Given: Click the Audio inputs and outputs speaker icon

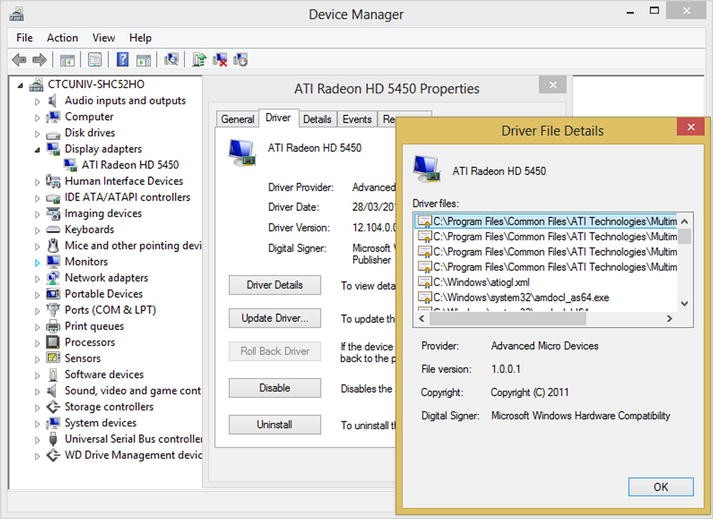Looking at the screenshot, I should coord(53,101).
